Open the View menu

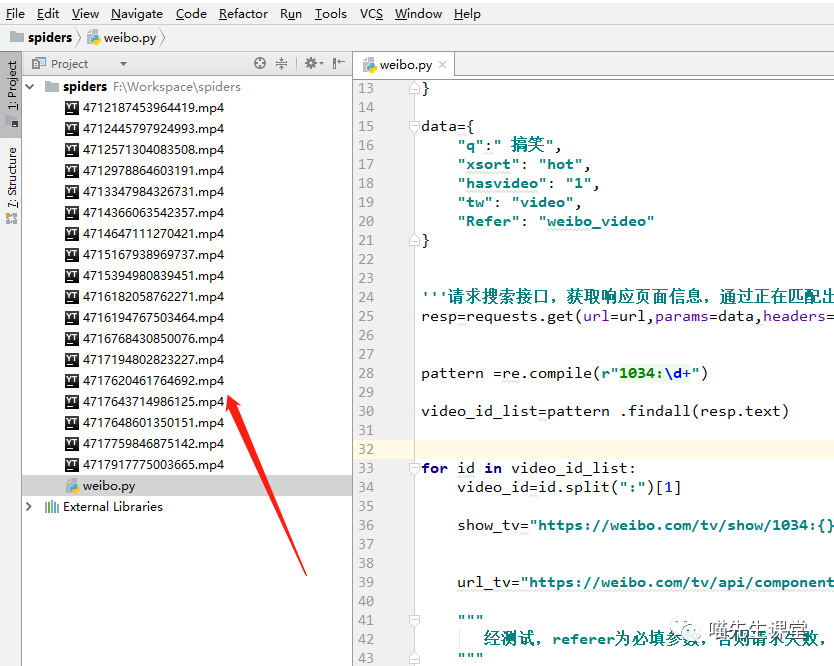(x=85, y=14)
